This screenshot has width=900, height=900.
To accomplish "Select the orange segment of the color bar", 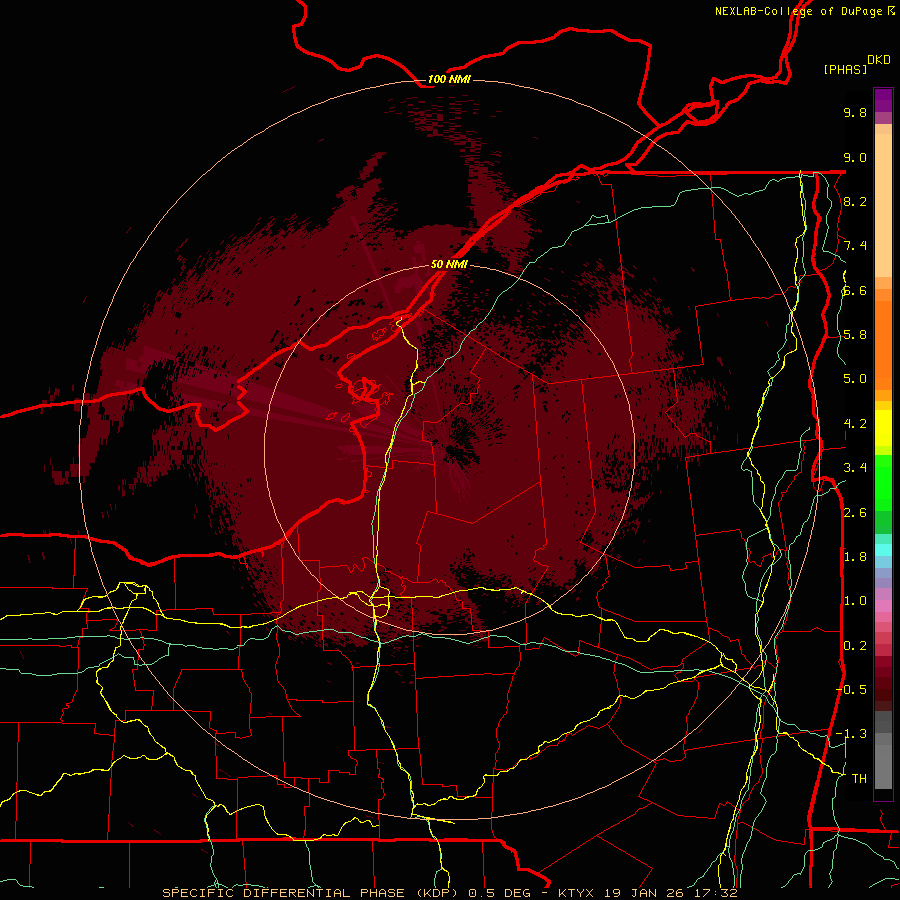I will click(x=883, y=346).
